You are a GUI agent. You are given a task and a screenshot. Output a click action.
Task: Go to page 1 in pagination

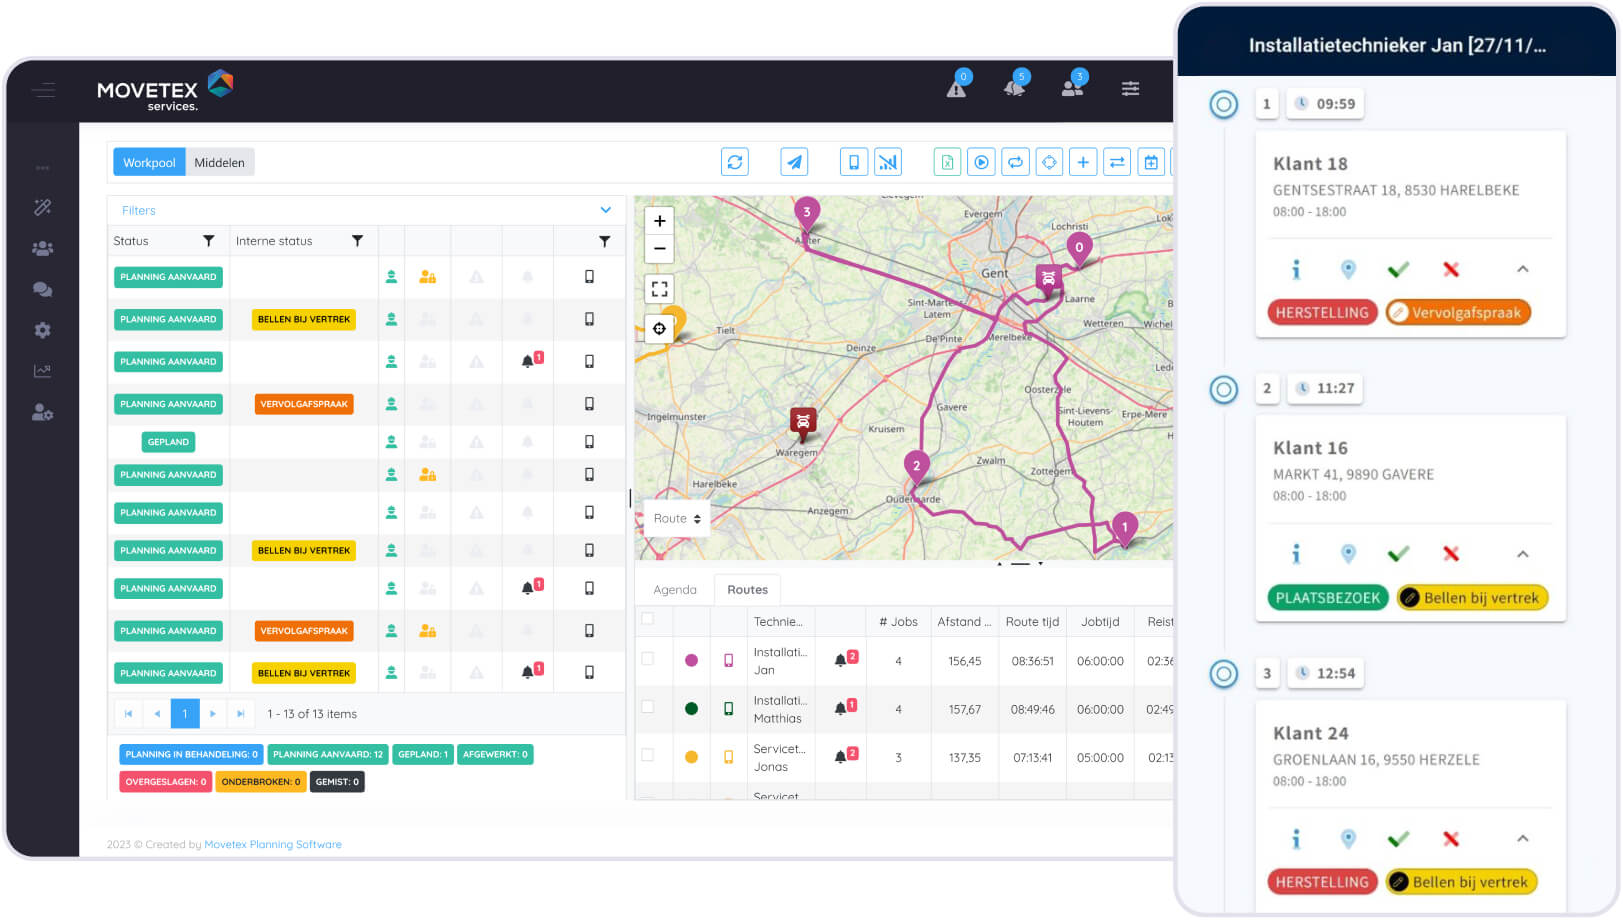185,714
